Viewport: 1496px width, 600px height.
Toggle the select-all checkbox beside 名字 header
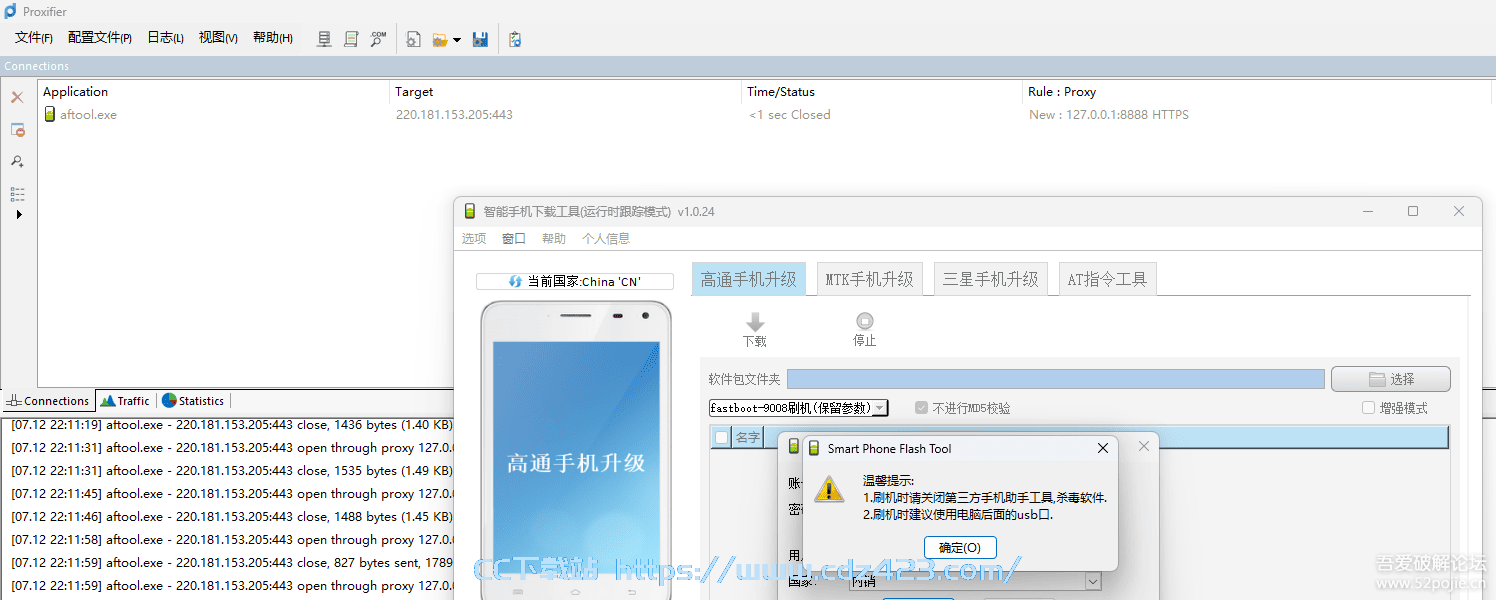click(x=721, y=437)
